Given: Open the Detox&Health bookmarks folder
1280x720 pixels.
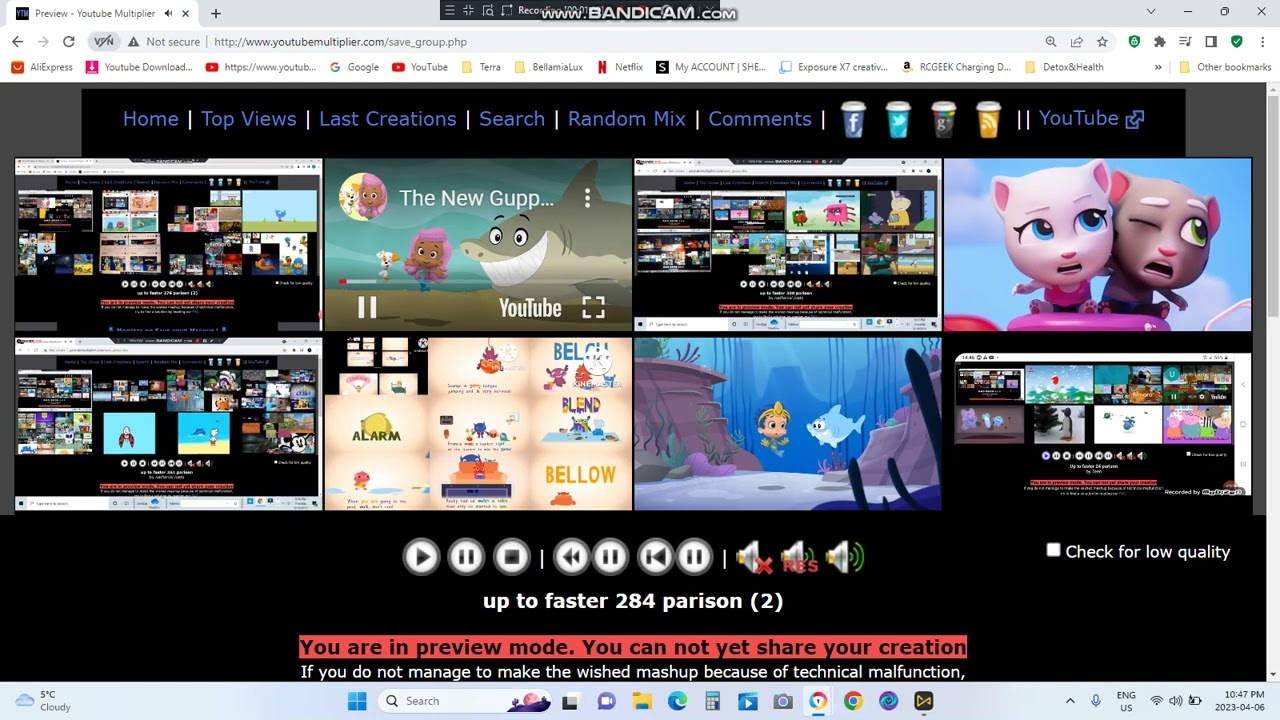Looking at the screenshot, I should pyautogui.click(x=1065, y=67).
